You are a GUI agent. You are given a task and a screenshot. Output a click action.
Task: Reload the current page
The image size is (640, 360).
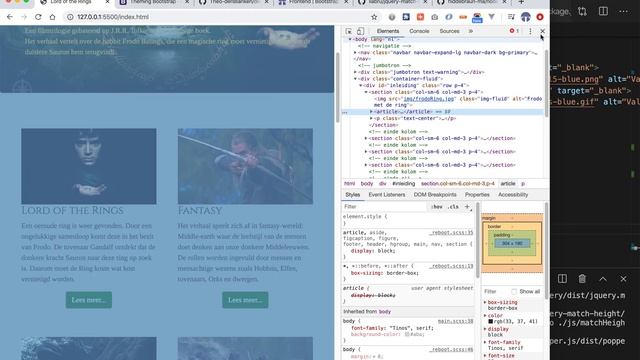coord(38,17)
